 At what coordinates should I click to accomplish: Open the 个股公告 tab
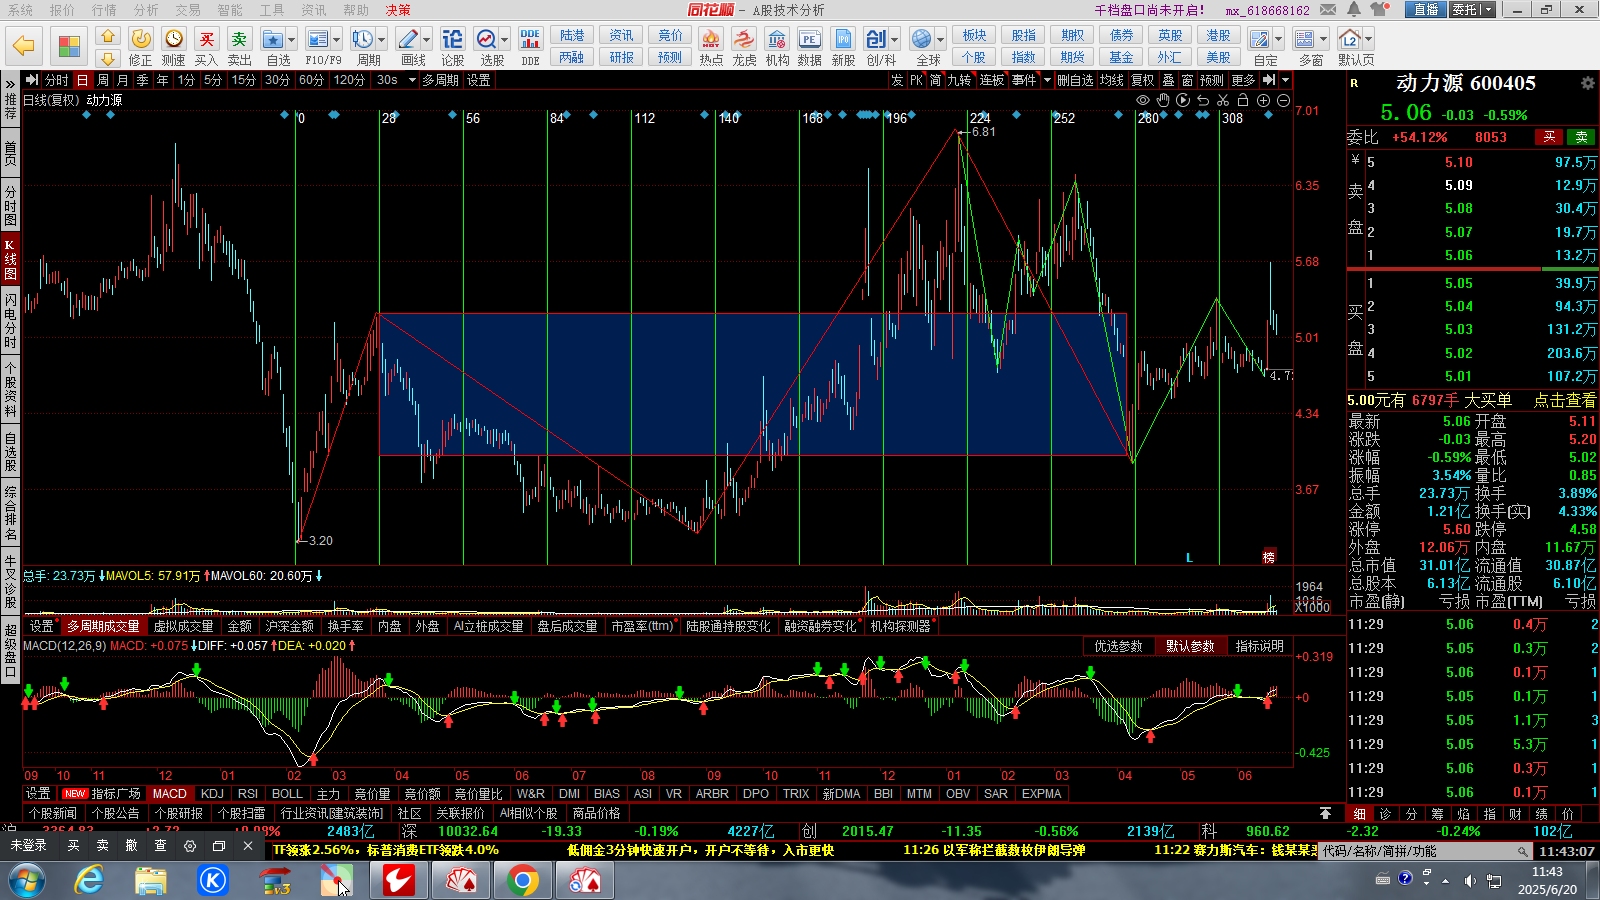point(116,813)
